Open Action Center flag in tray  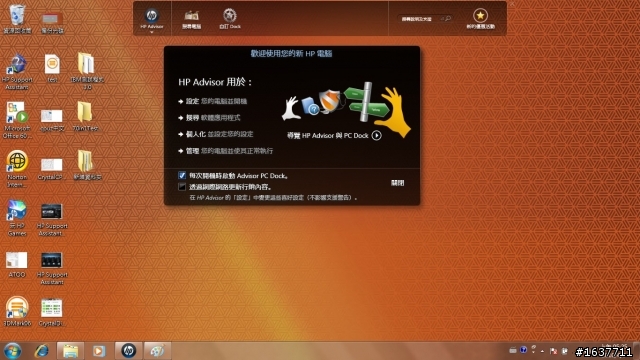(553, 351)
